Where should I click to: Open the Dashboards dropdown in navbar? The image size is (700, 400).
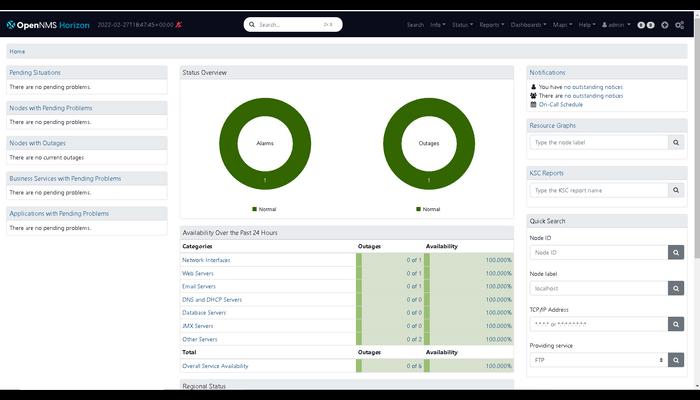point(527,24)
